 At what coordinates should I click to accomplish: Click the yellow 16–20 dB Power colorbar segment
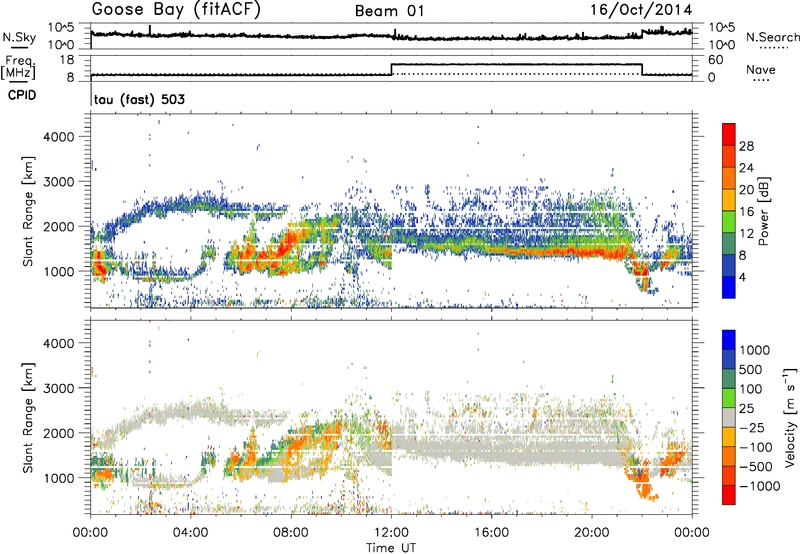(x=729, y=199)
